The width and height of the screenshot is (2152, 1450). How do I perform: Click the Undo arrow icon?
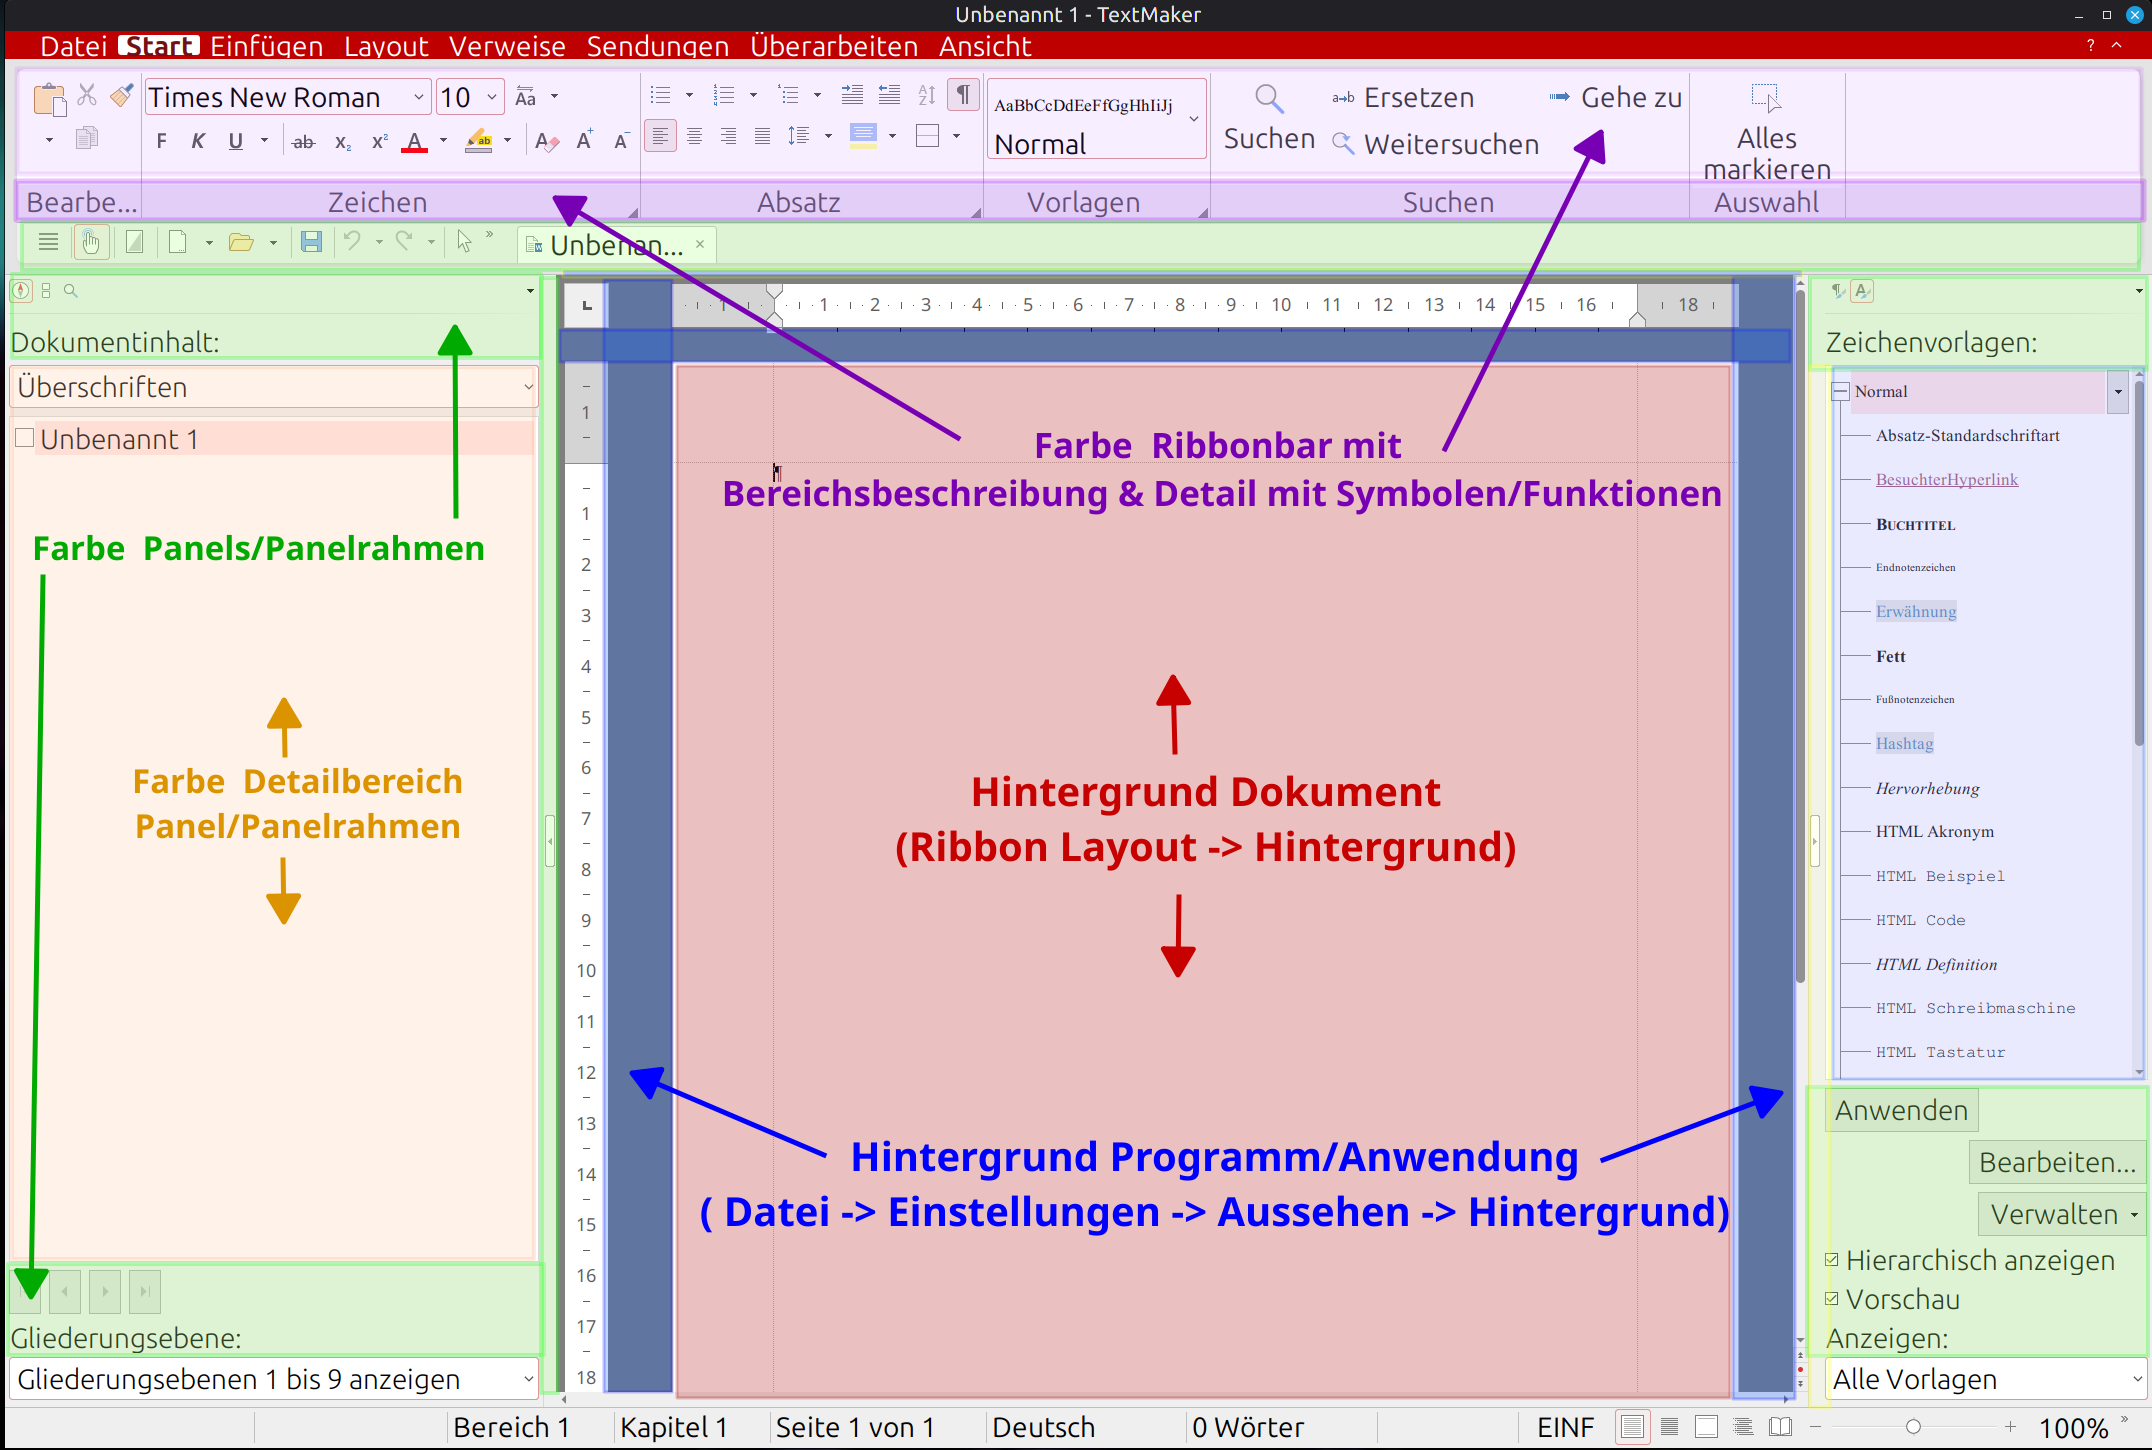[x=352, y=242]
